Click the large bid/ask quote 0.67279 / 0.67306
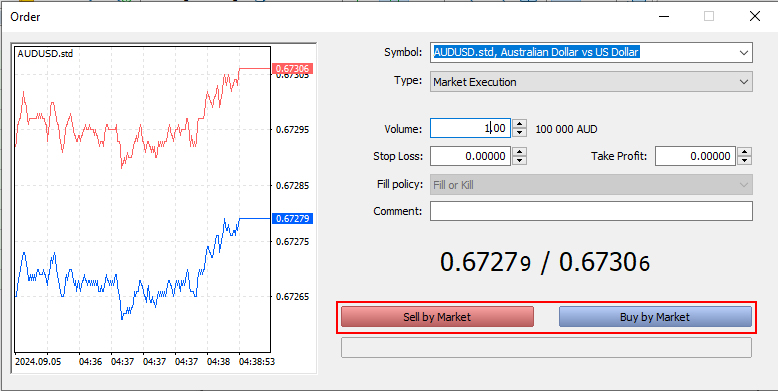778x391 pixels. click(544, 262)
